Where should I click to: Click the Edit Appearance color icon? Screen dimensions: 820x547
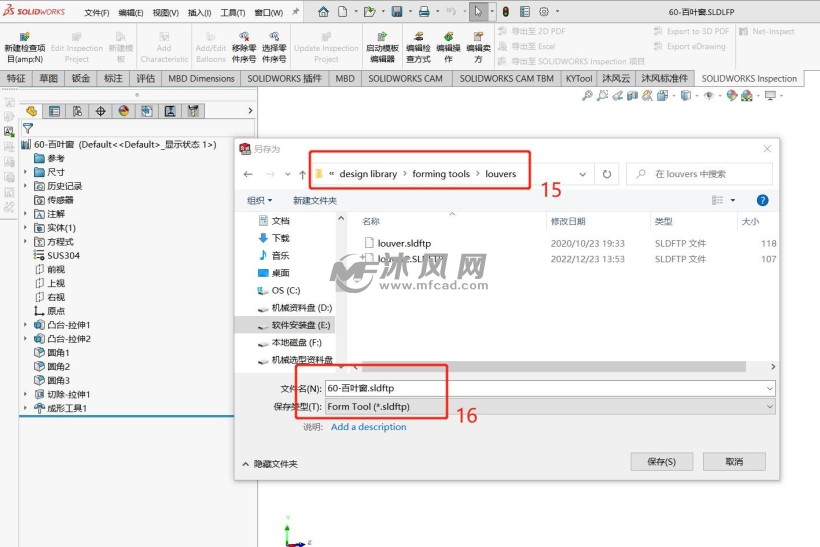coord(732,96)
